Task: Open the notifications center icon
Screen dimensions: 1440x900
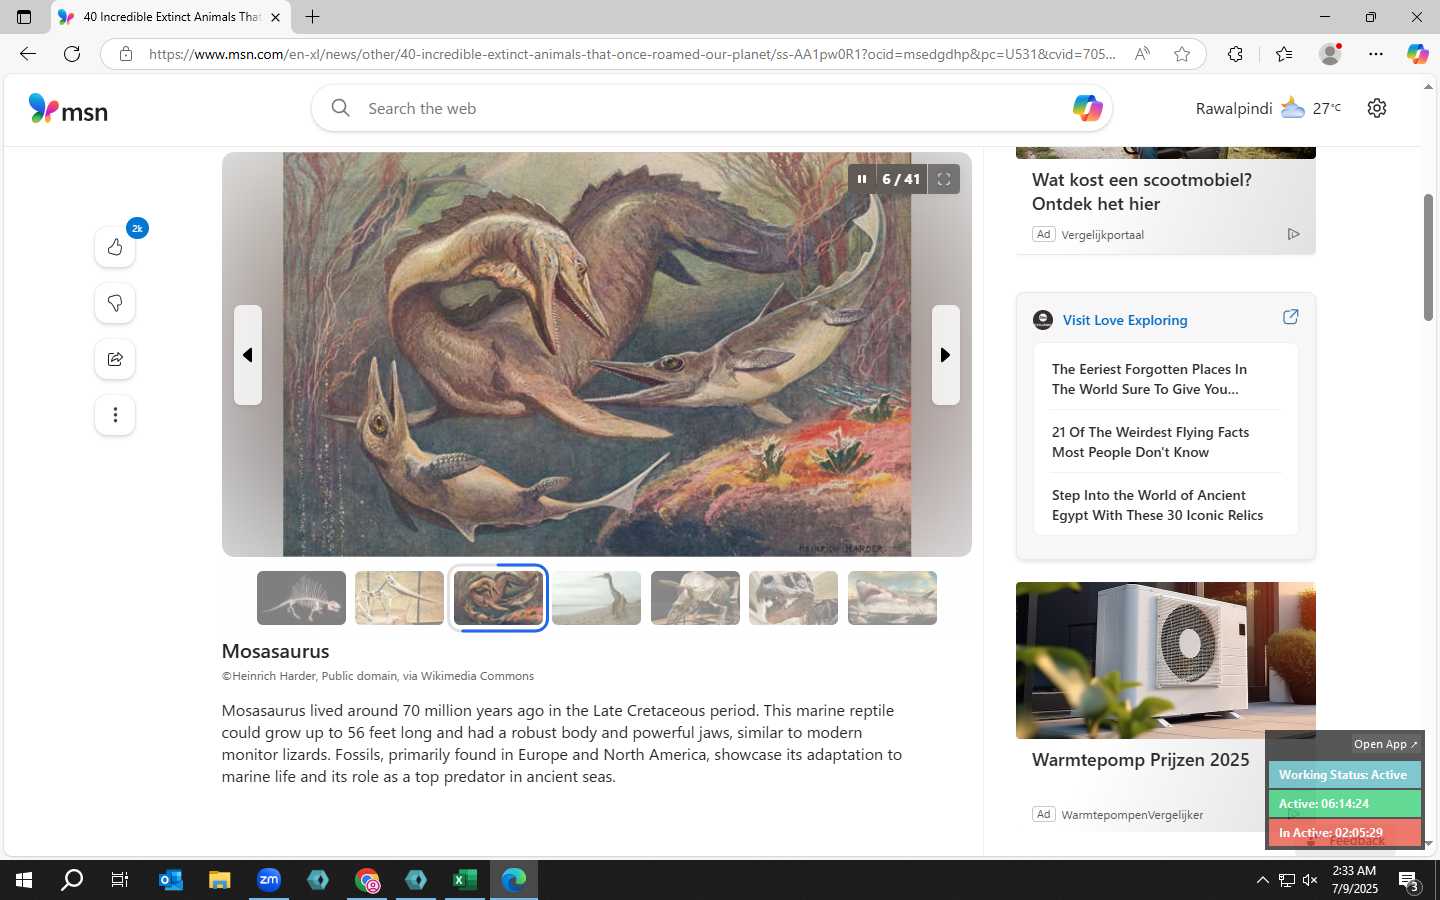Action: click(1409, 881)
